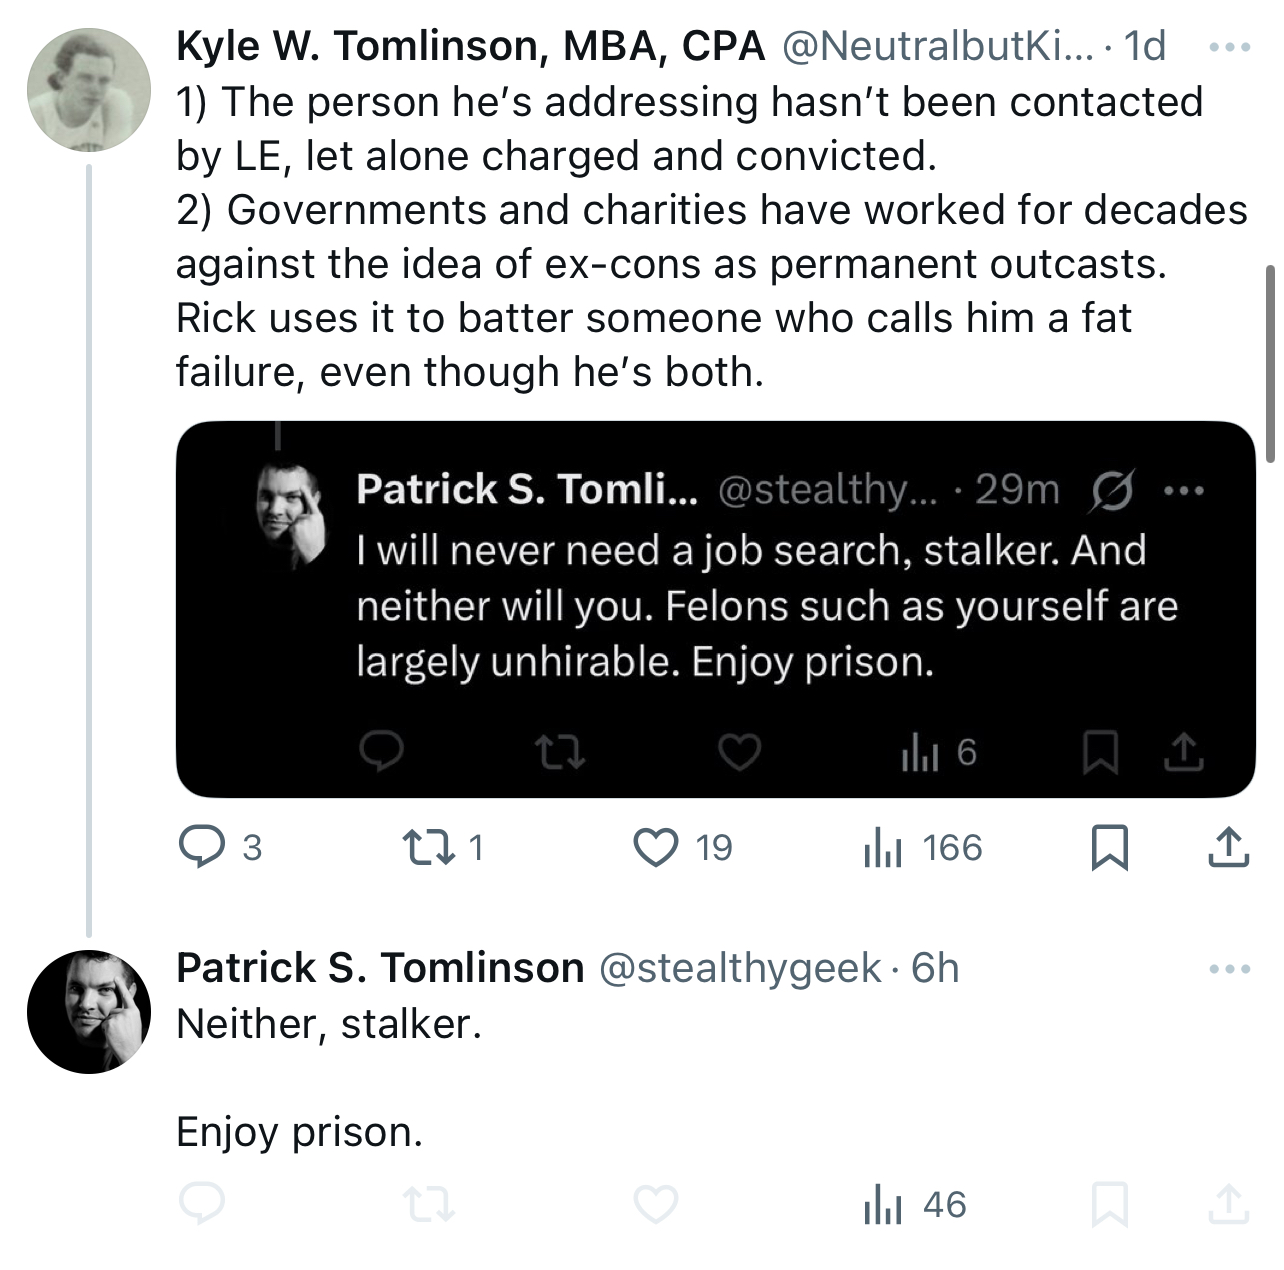The height and width of the screenshot is (1270, 1284).
Task: Retweet the "Enjoy prison" reply
Action: coord(428,1205)
